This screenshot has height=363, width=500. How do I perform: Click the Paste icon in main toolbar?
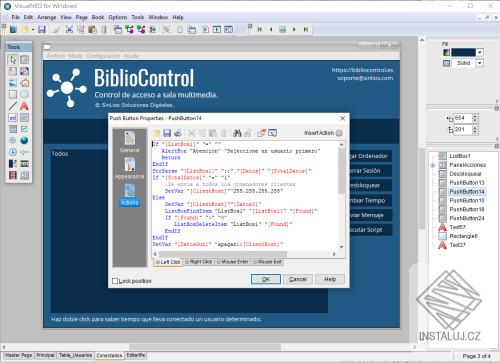[92, 30]
